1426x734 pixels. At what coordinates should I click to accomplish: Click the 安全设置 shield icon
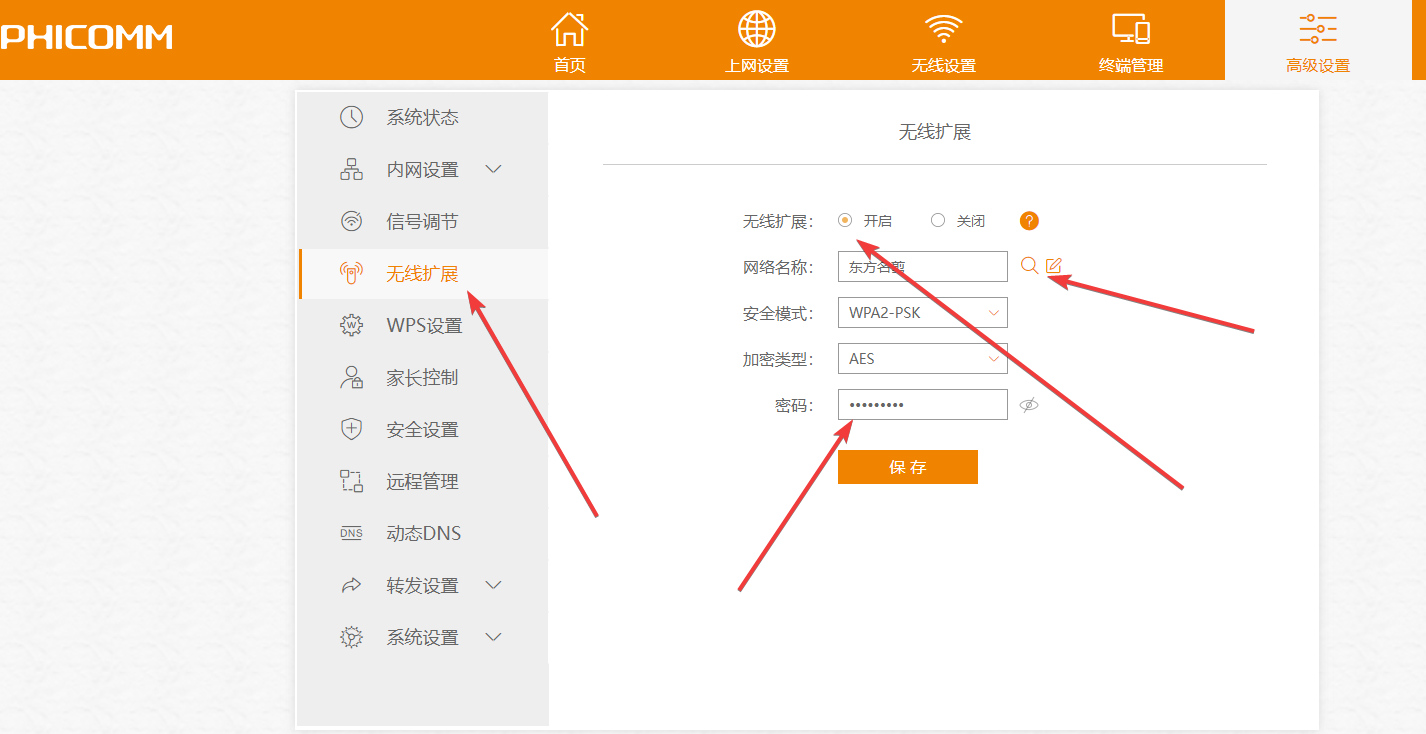pyautogui.click(x=351, y=429)
